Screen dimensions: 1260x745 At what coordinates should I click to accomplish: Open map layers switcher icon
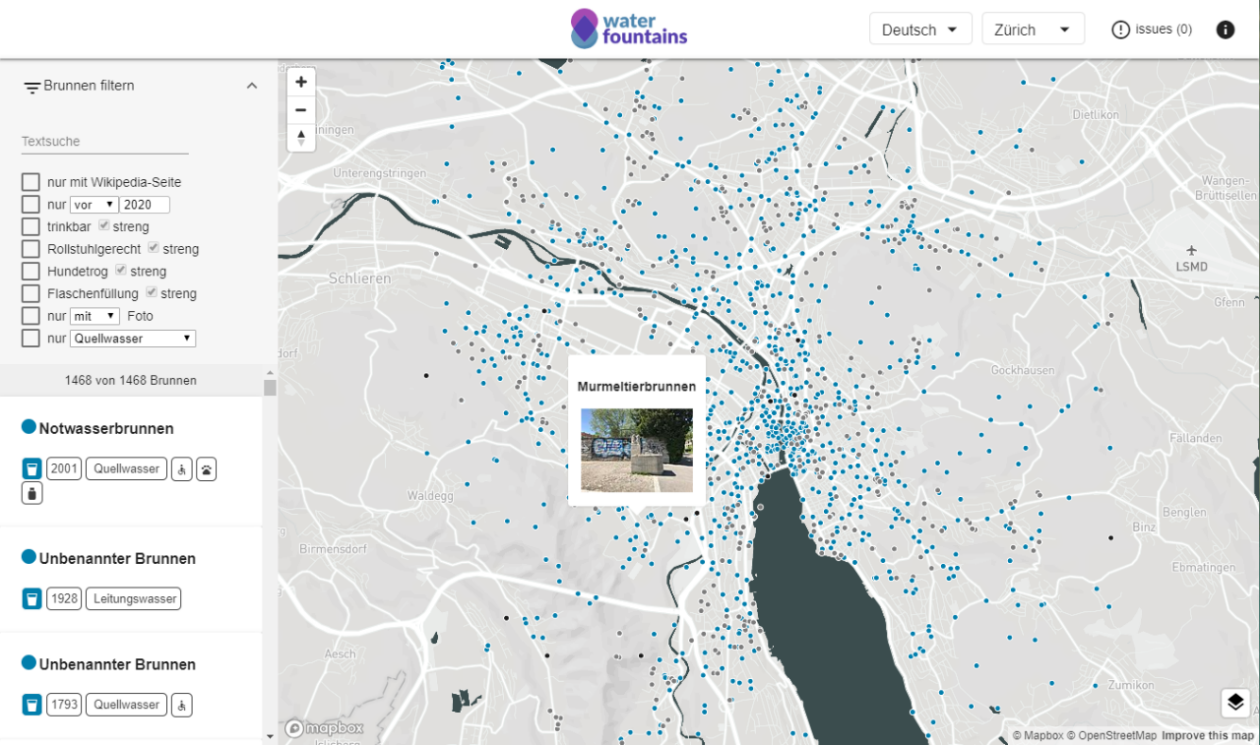(x=1235, y=703)
